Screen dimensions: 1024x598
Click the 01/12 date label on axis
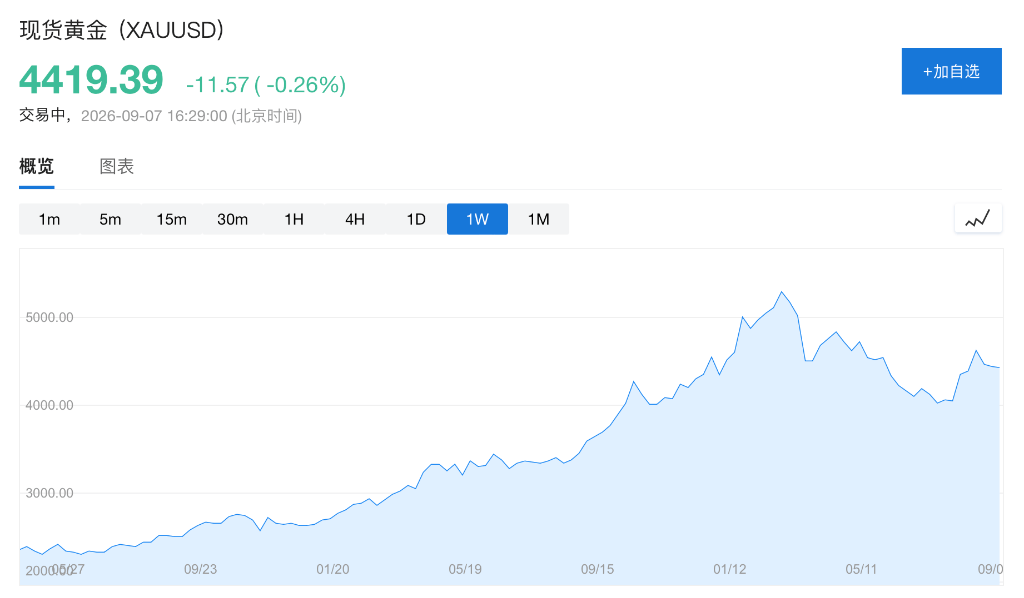pos(729,569)
